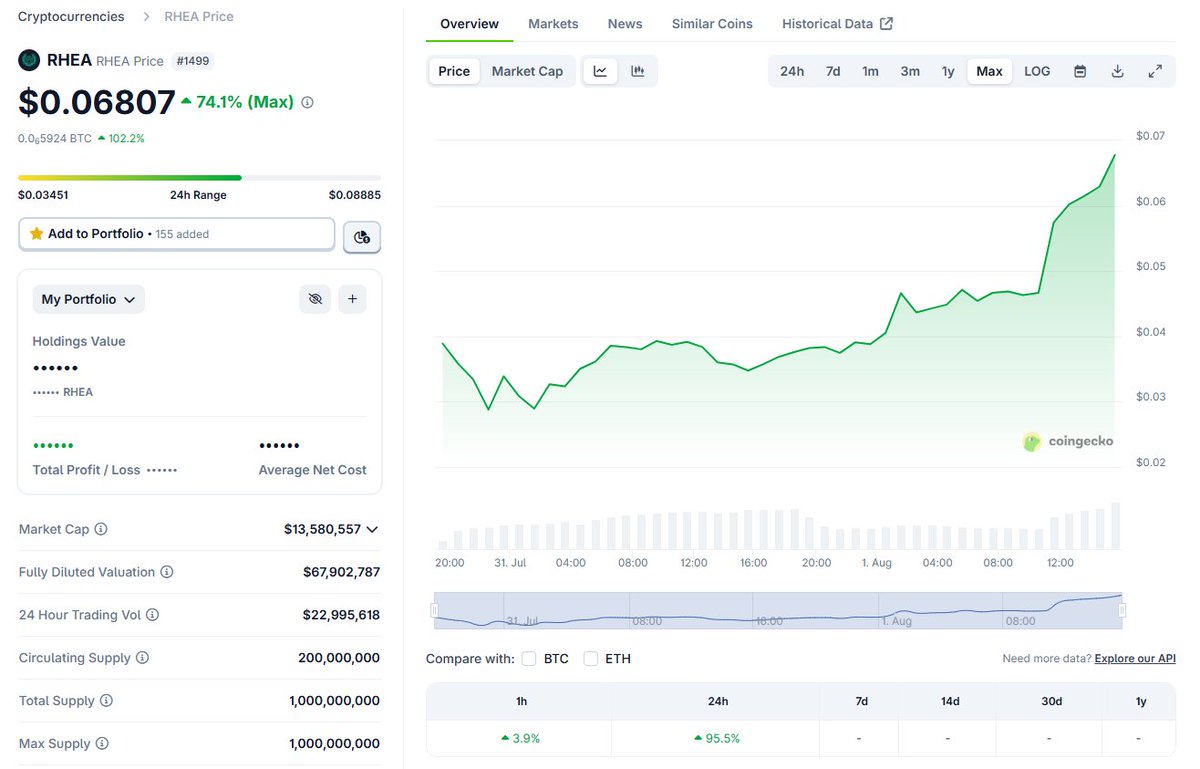Download chart data via download icon

pos(1118,71)
